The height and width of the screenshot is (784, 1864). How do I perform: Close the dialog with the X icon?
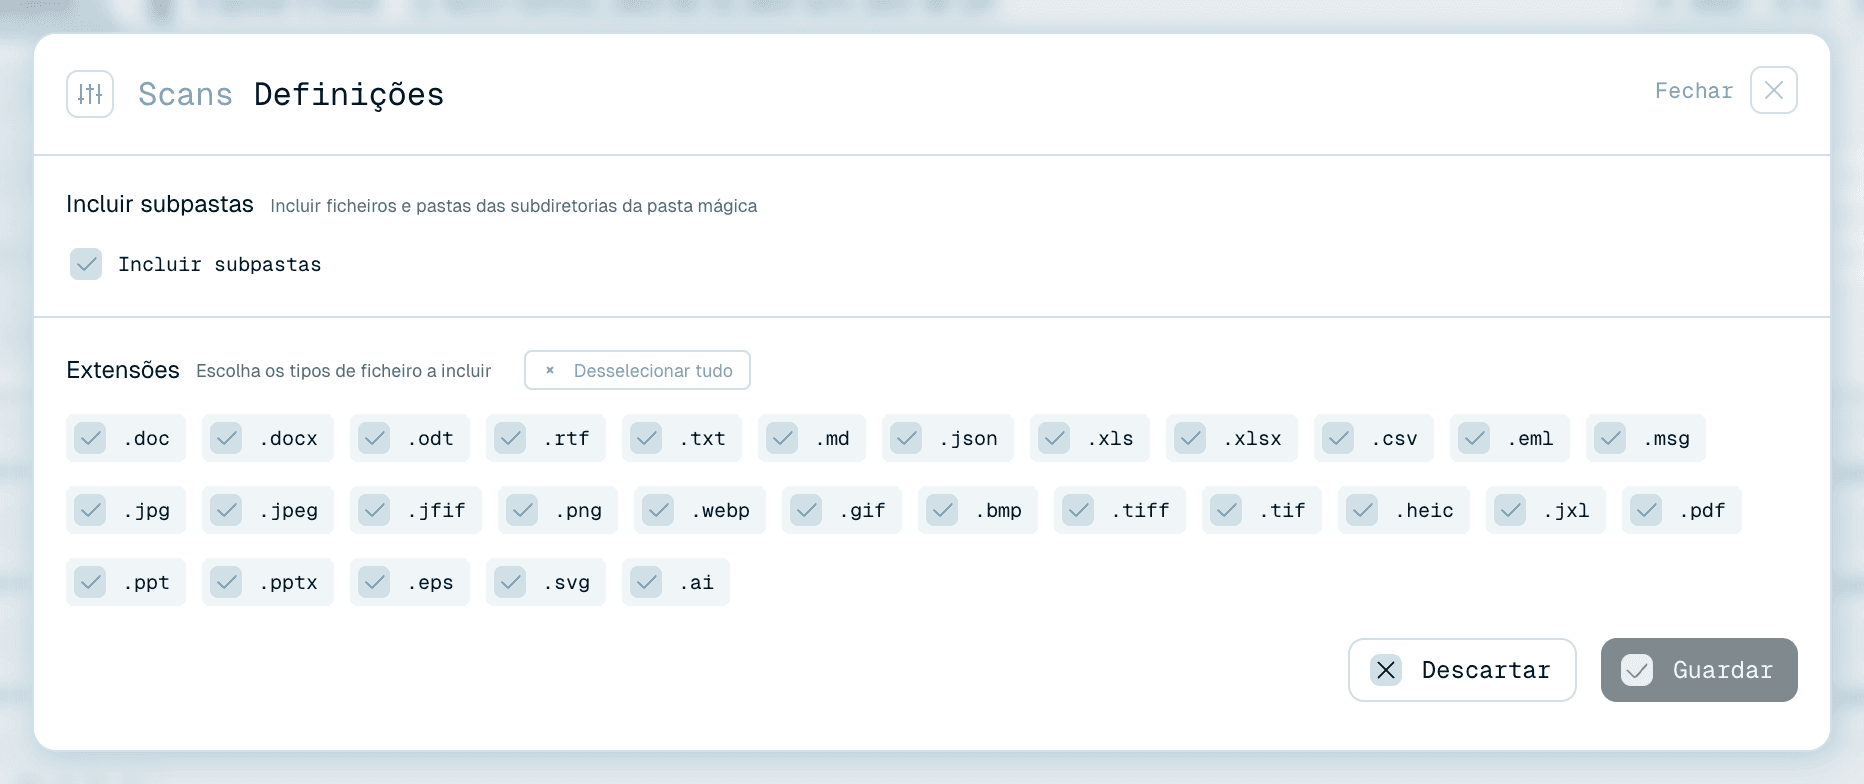pyautogui.click(x=1773, y=90)
